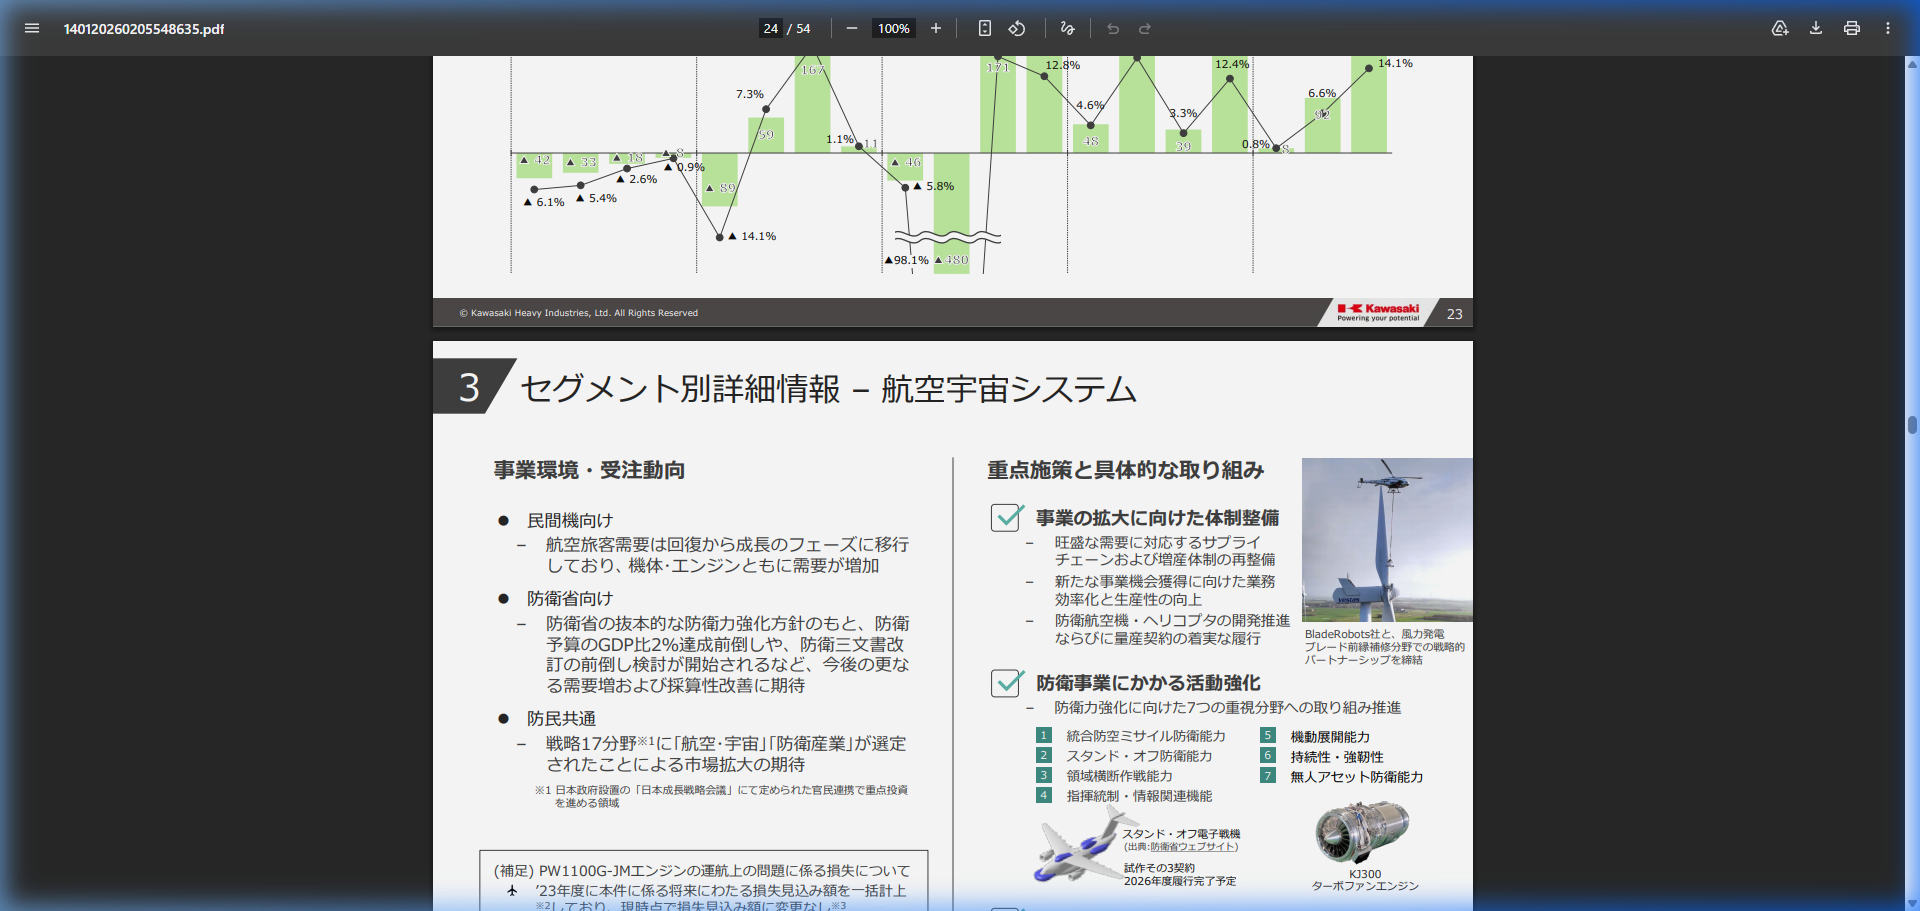
Task: Download the PDF file
Action: tap(1814, 28)
